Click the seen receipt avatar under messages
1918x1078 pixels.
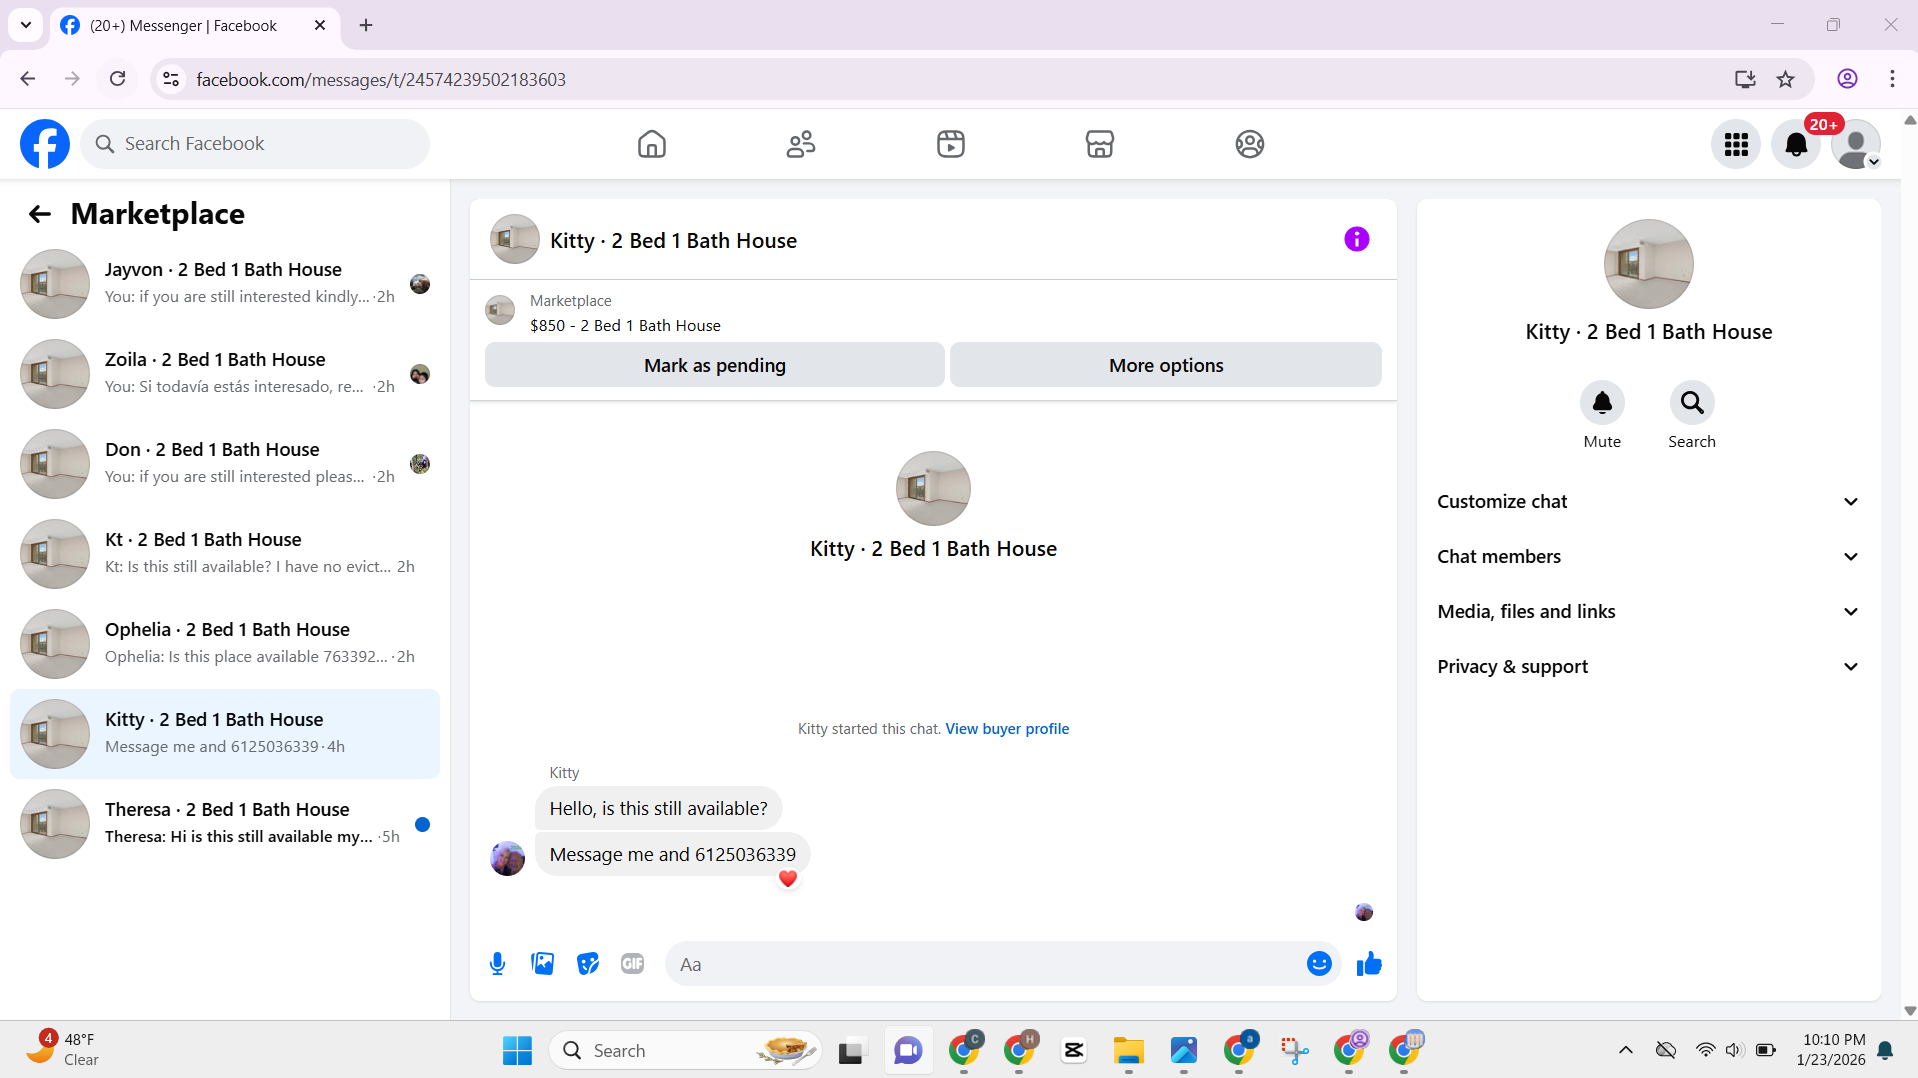point(1364,912)
